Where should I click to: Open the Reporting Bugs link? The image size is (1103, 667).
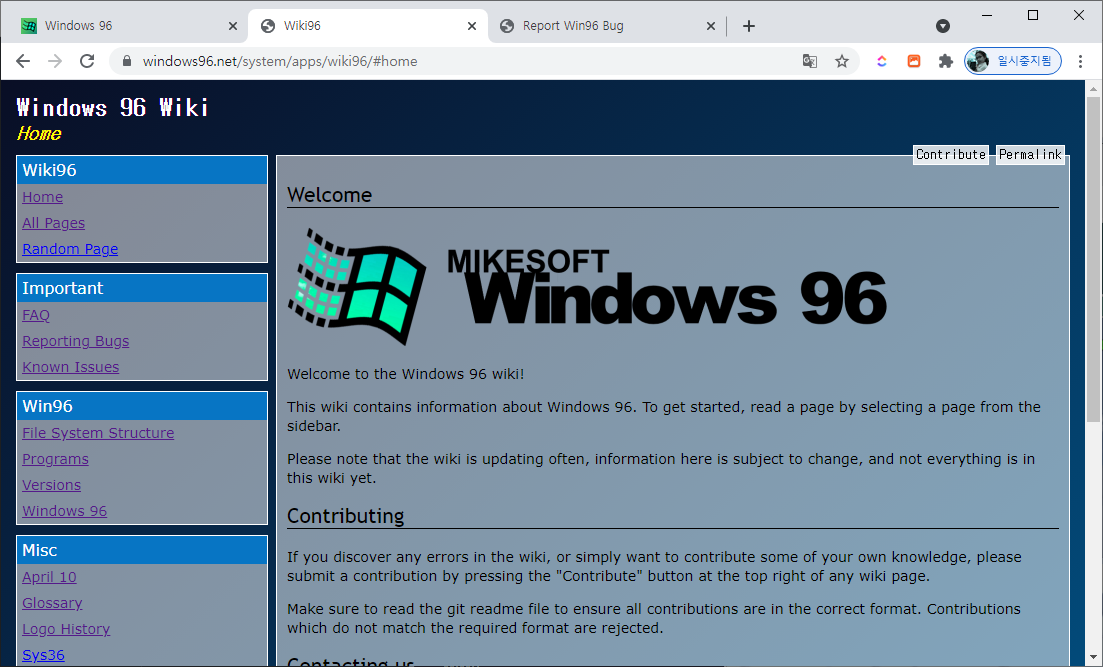tap(75, 341)
